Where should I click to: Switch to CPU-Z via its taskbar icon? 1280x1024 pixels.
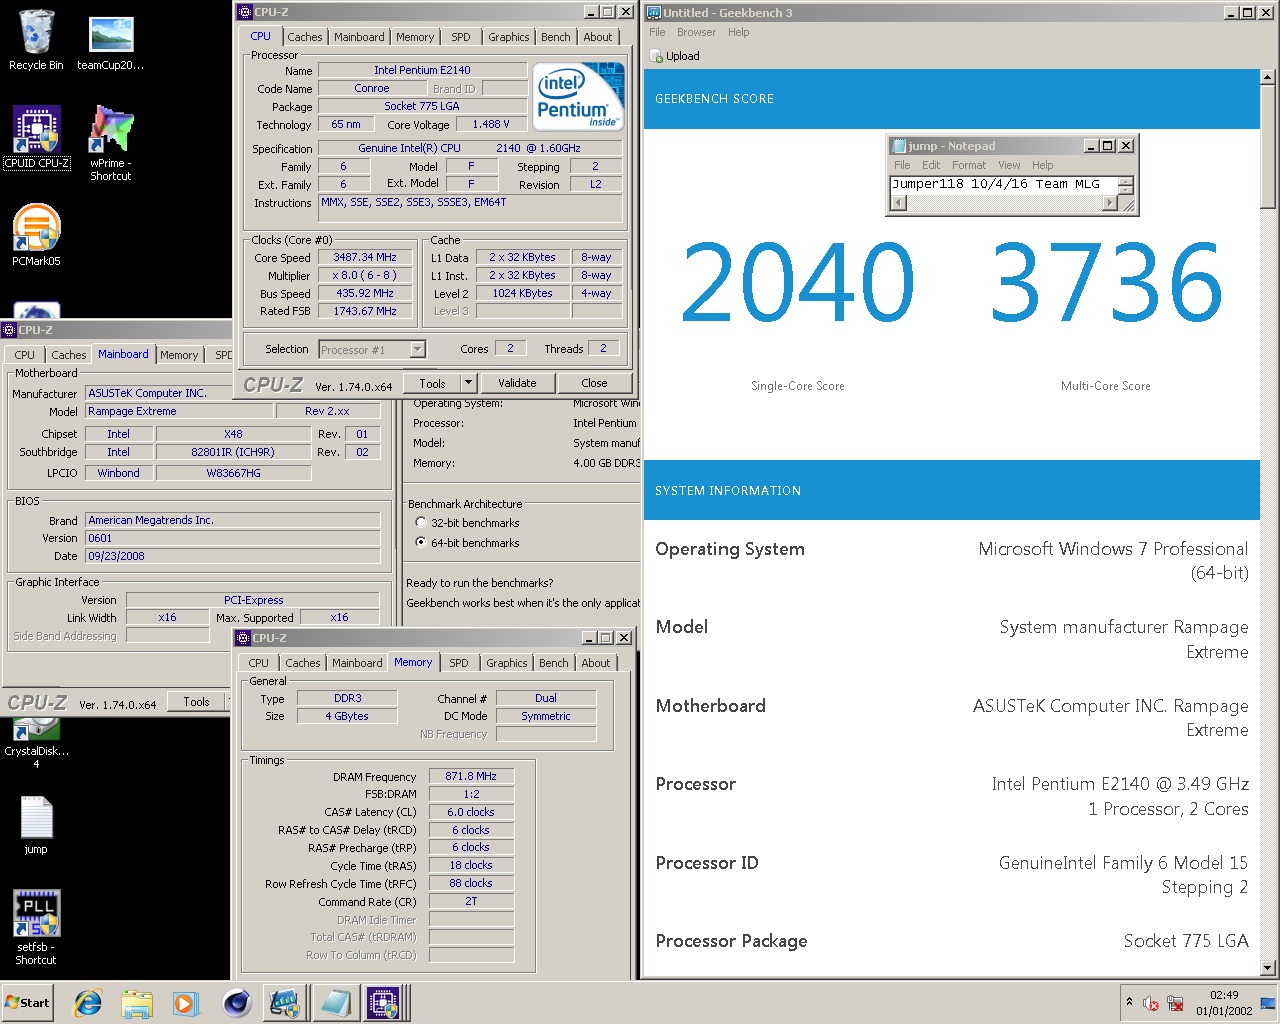(383, 1003)
